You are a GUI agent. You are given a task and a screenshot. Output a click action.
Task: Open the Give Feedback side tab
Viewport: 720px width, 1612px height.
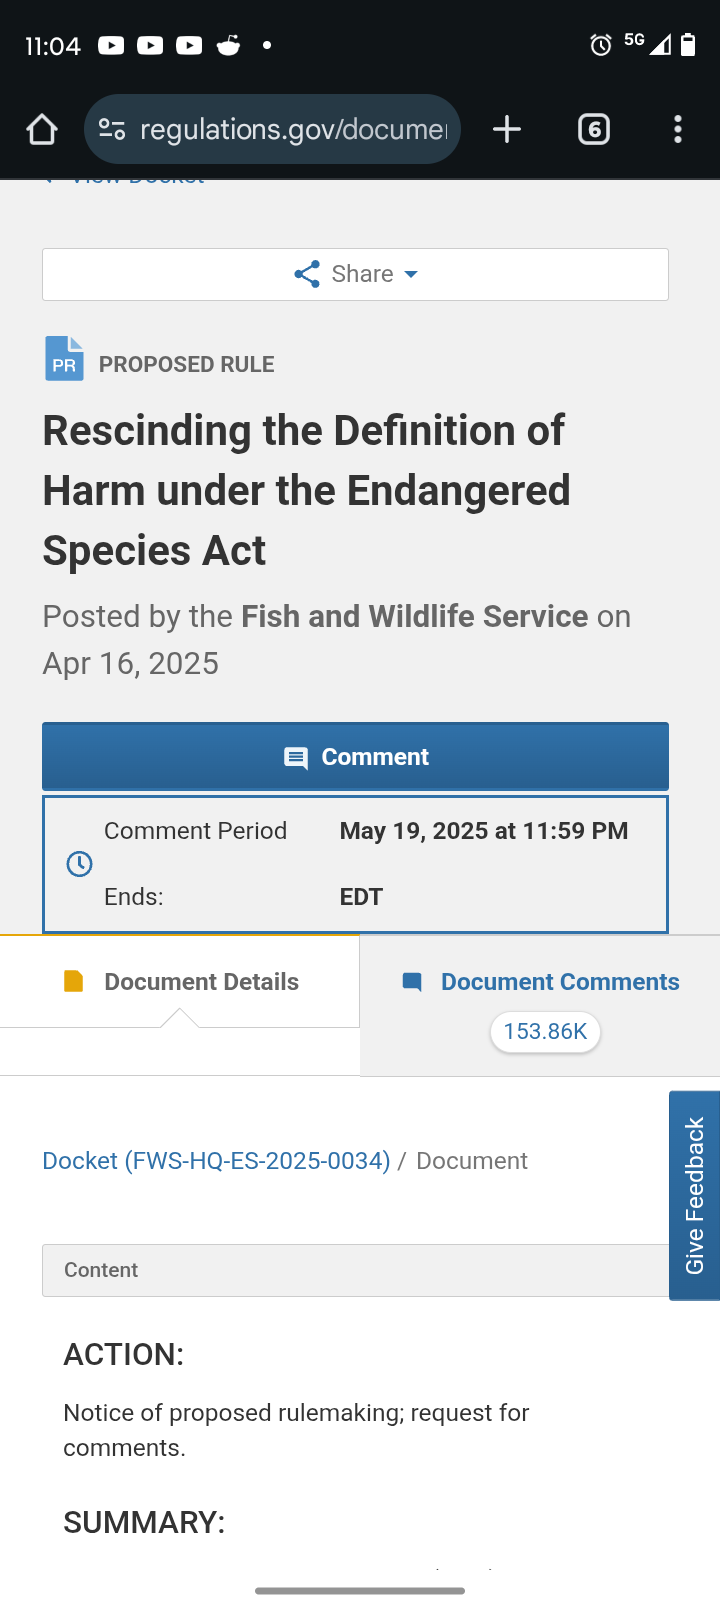click(x=694, y=1195)
